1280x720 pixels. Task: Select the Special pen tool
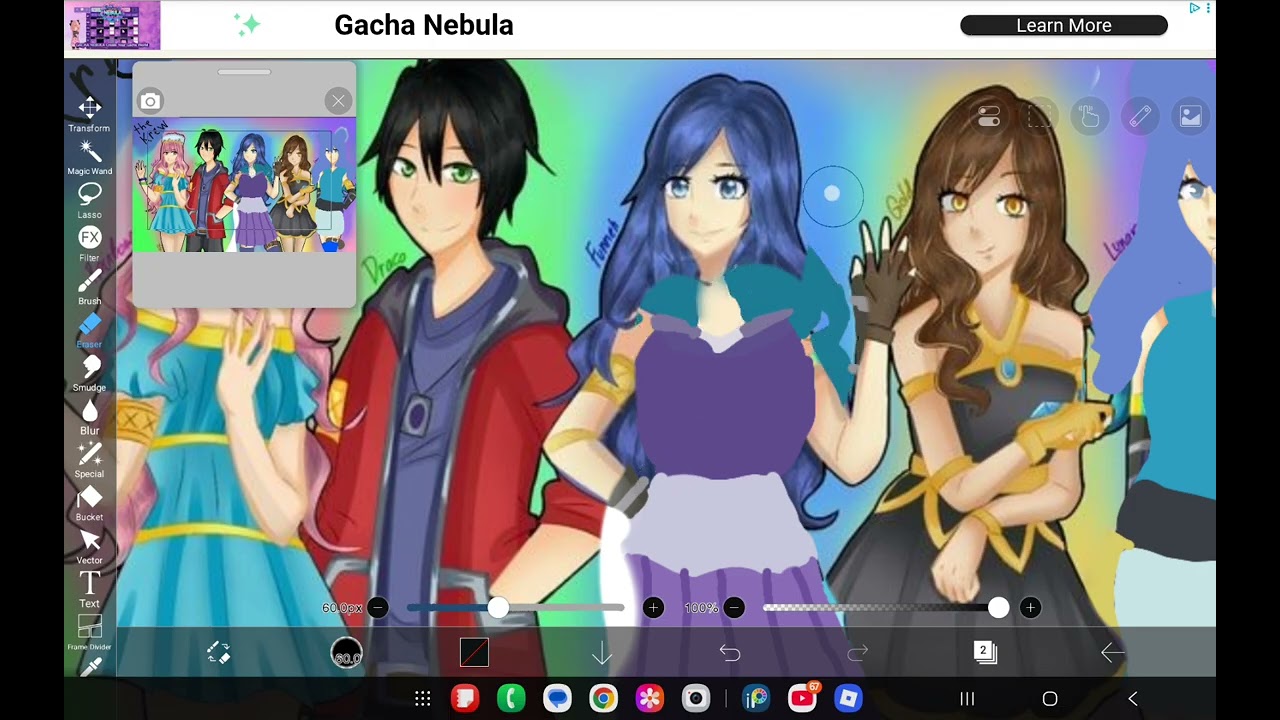[x=89, y=459]
